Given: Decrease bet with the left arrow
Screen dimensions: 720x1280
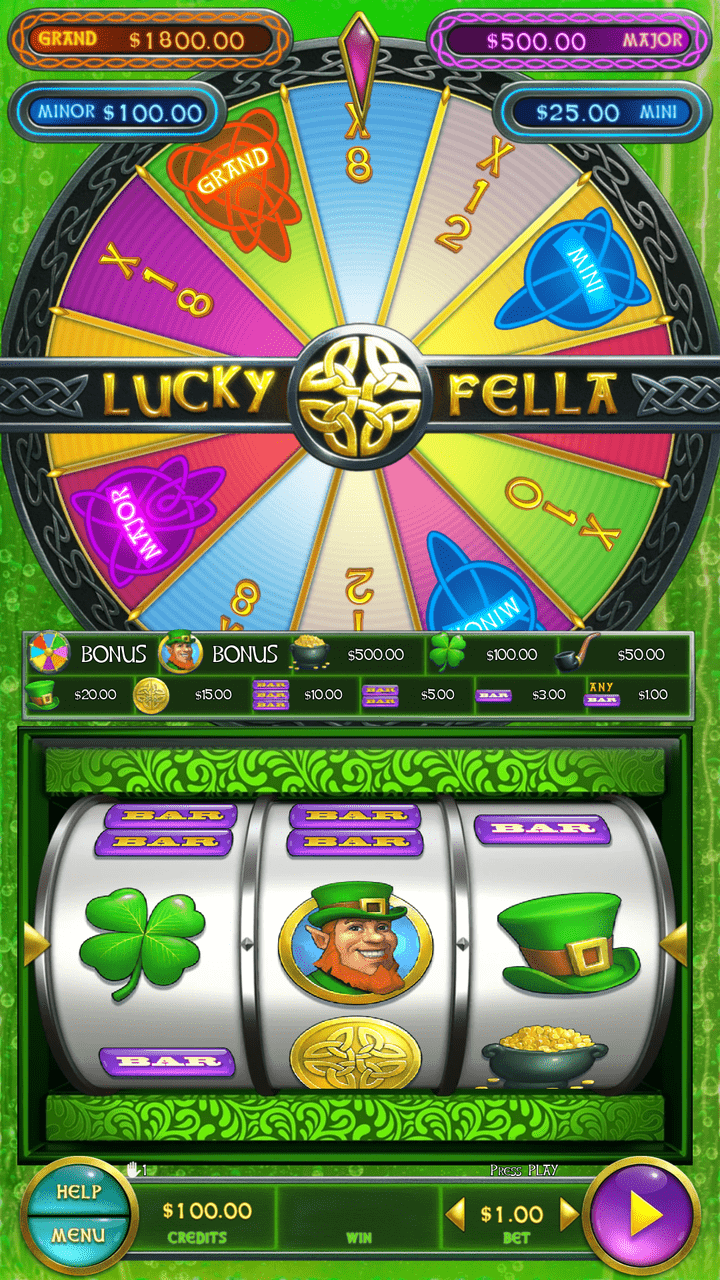Looking at the screenshot, I should pos(455,1214).
